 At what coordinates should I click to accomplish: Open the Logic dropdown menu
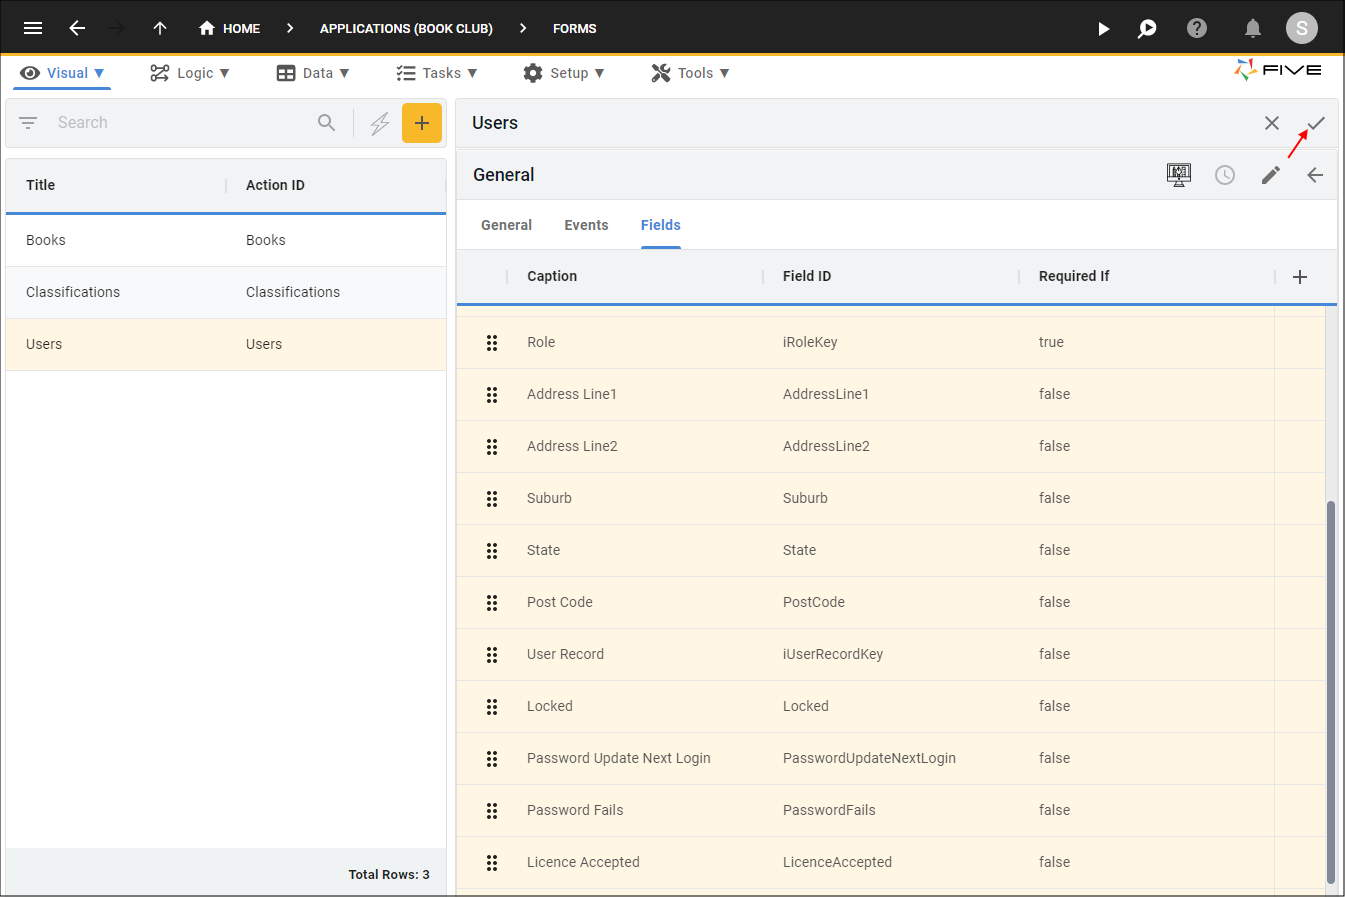click(190, 73)
